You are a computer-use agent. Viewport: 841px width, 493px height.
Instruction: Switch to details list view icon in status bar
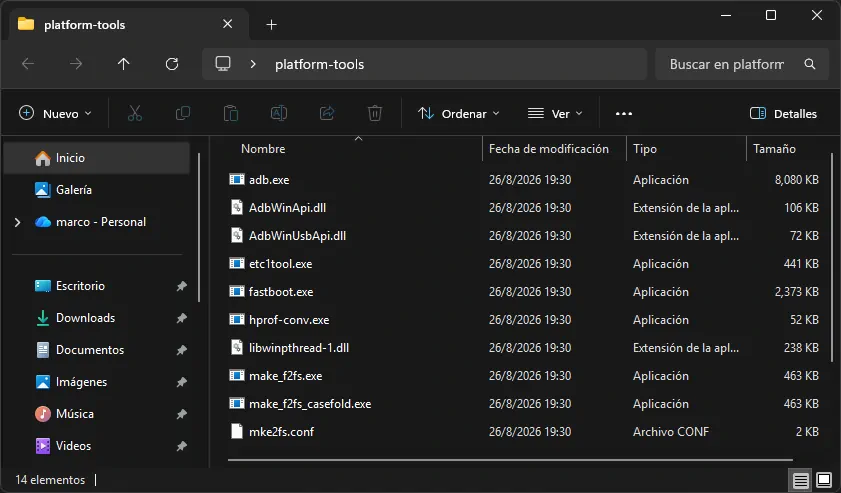pyautogui.click(x=800, y=480)
